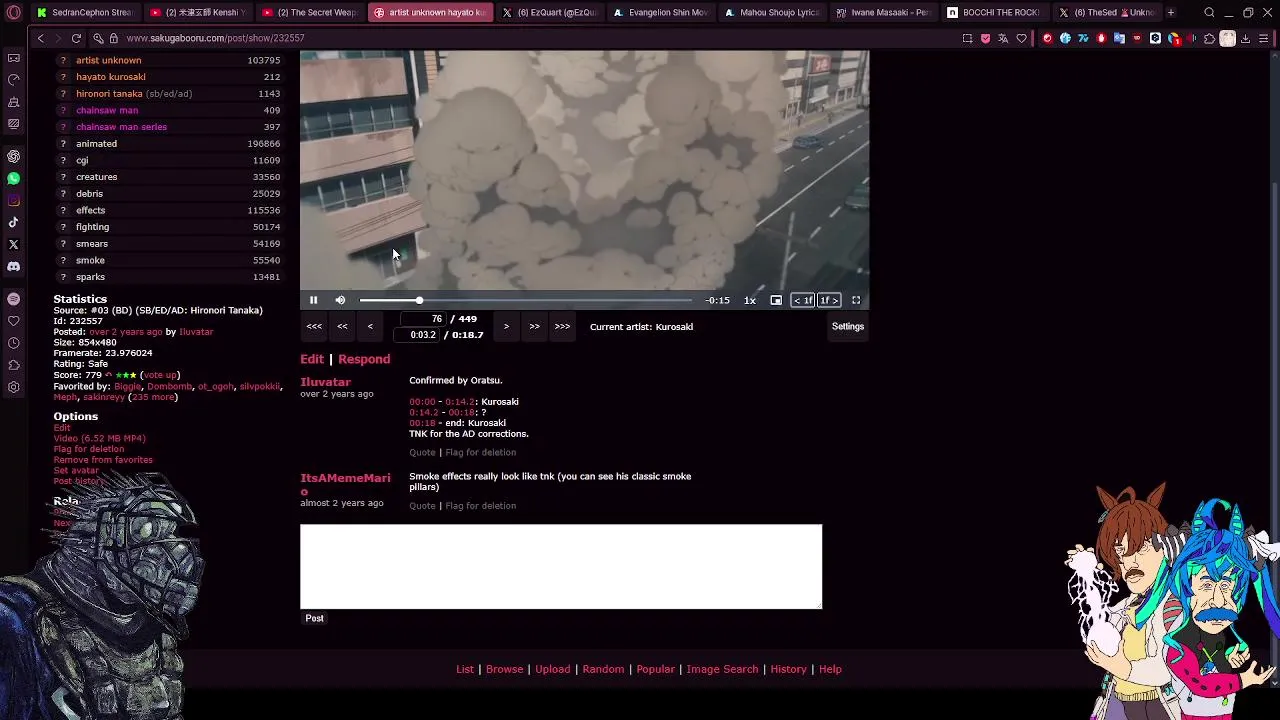Open a new browser tab with plus
The height and width of the screenshot is (720, 1280).
1171,13
